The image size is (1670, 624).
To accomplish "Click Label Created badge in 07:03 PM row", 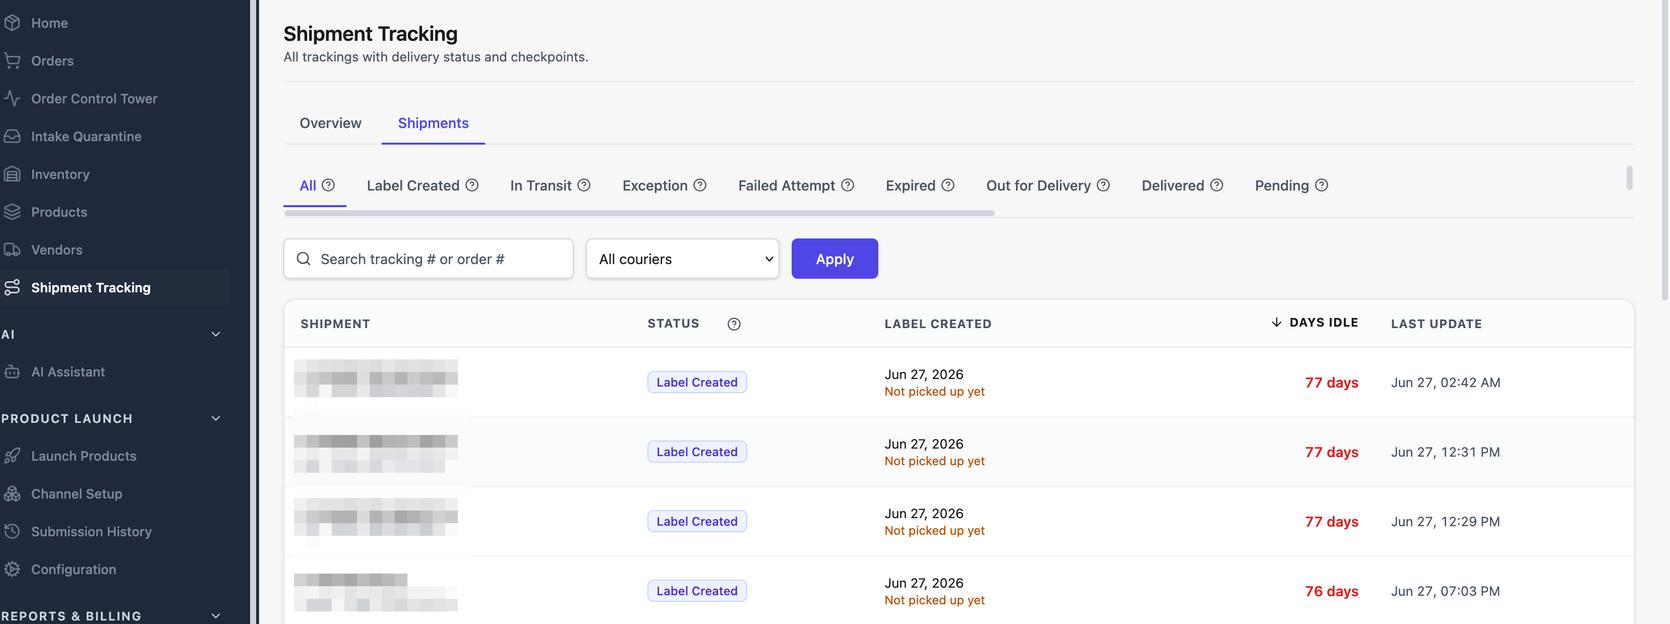I will (x=697, y=591).
